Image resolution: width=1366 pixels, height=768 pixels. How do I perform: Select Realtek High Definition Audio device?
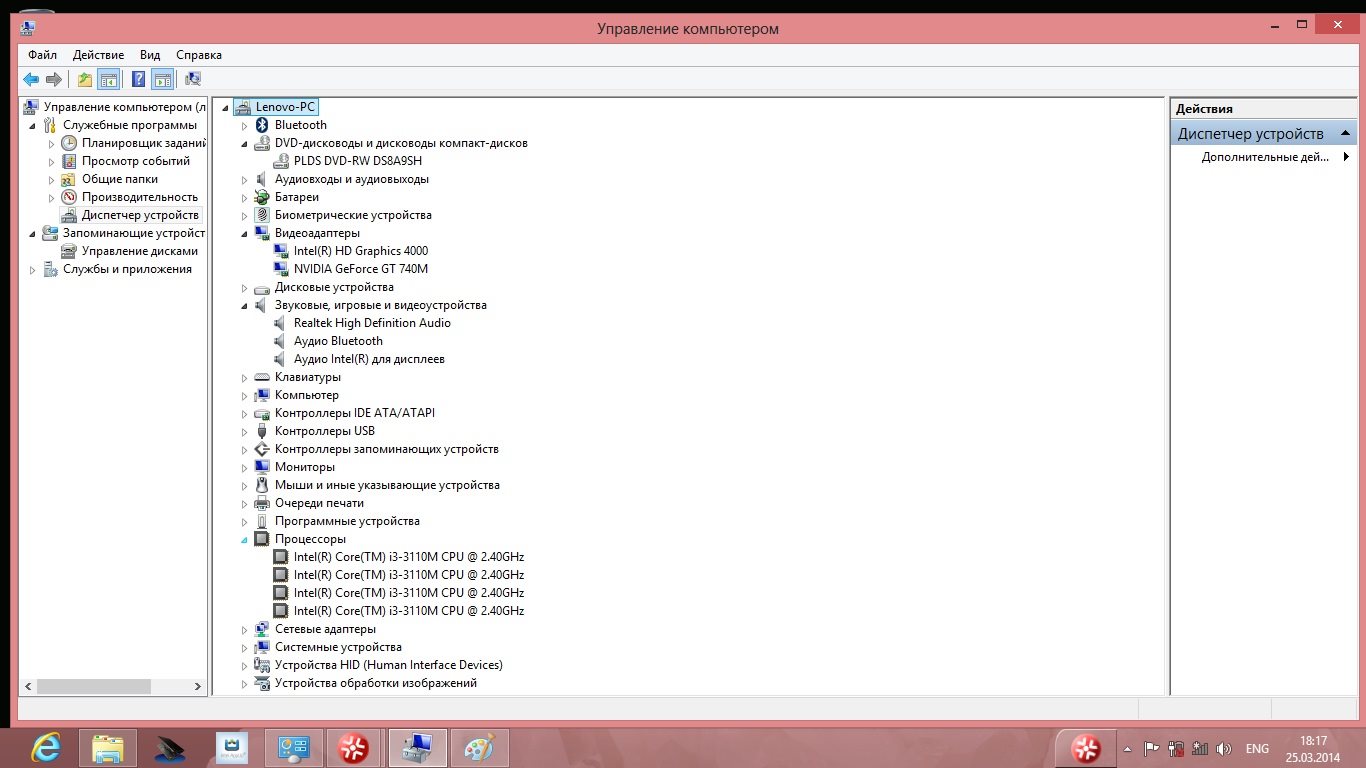point(372,323)
